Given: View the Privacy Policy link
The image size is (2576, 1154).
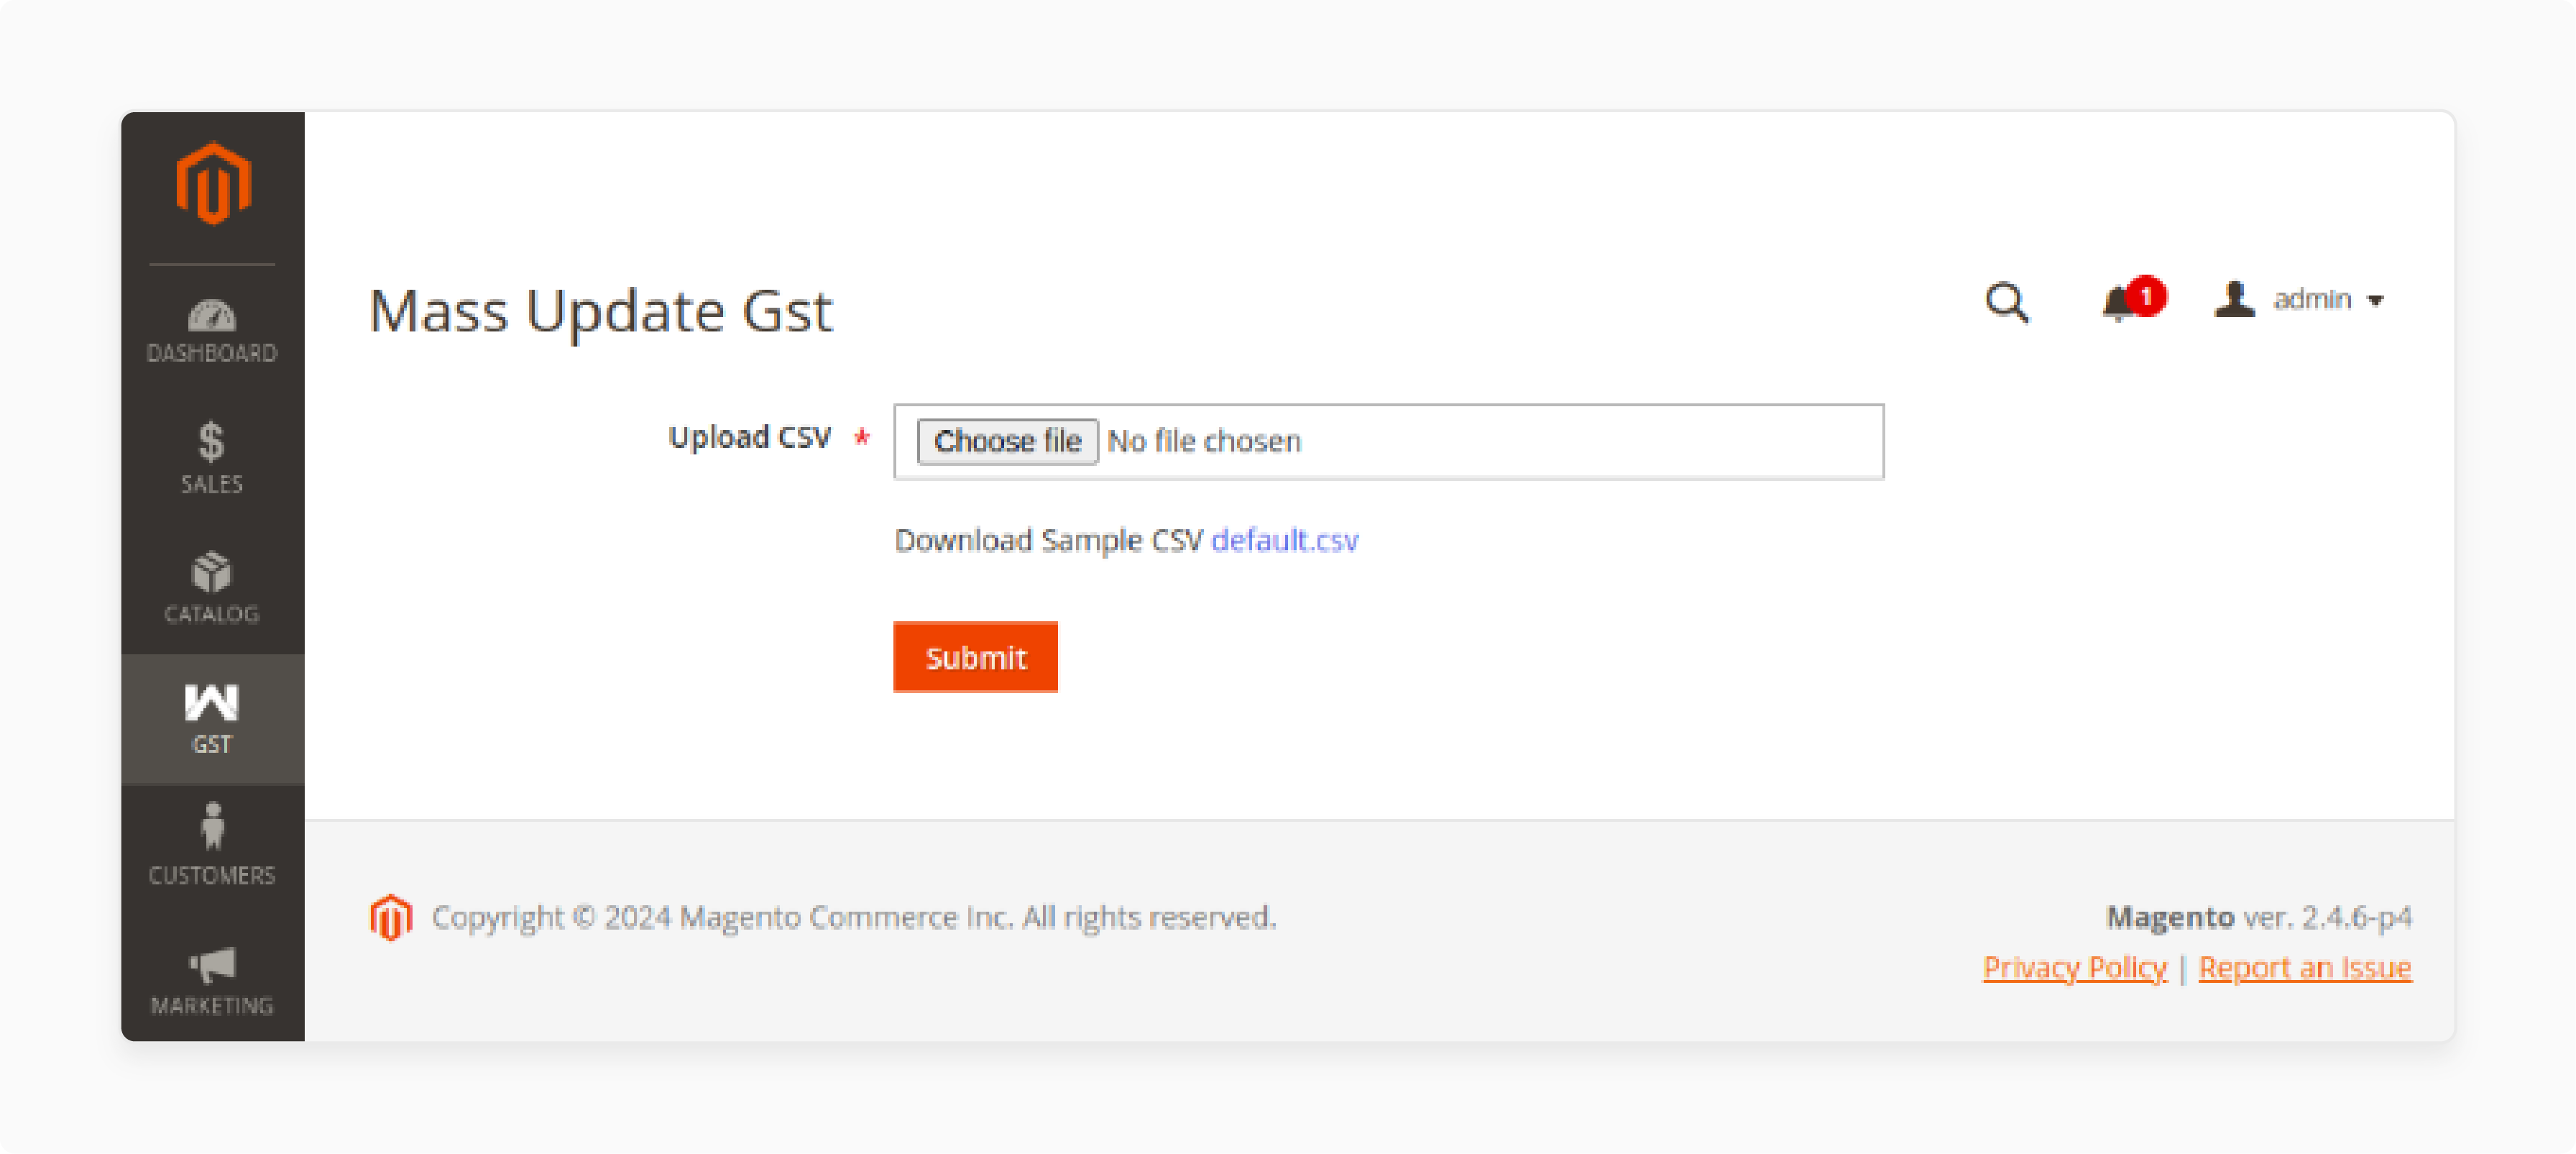Looking at the screenshot, I should click(x=2074, y=966).
